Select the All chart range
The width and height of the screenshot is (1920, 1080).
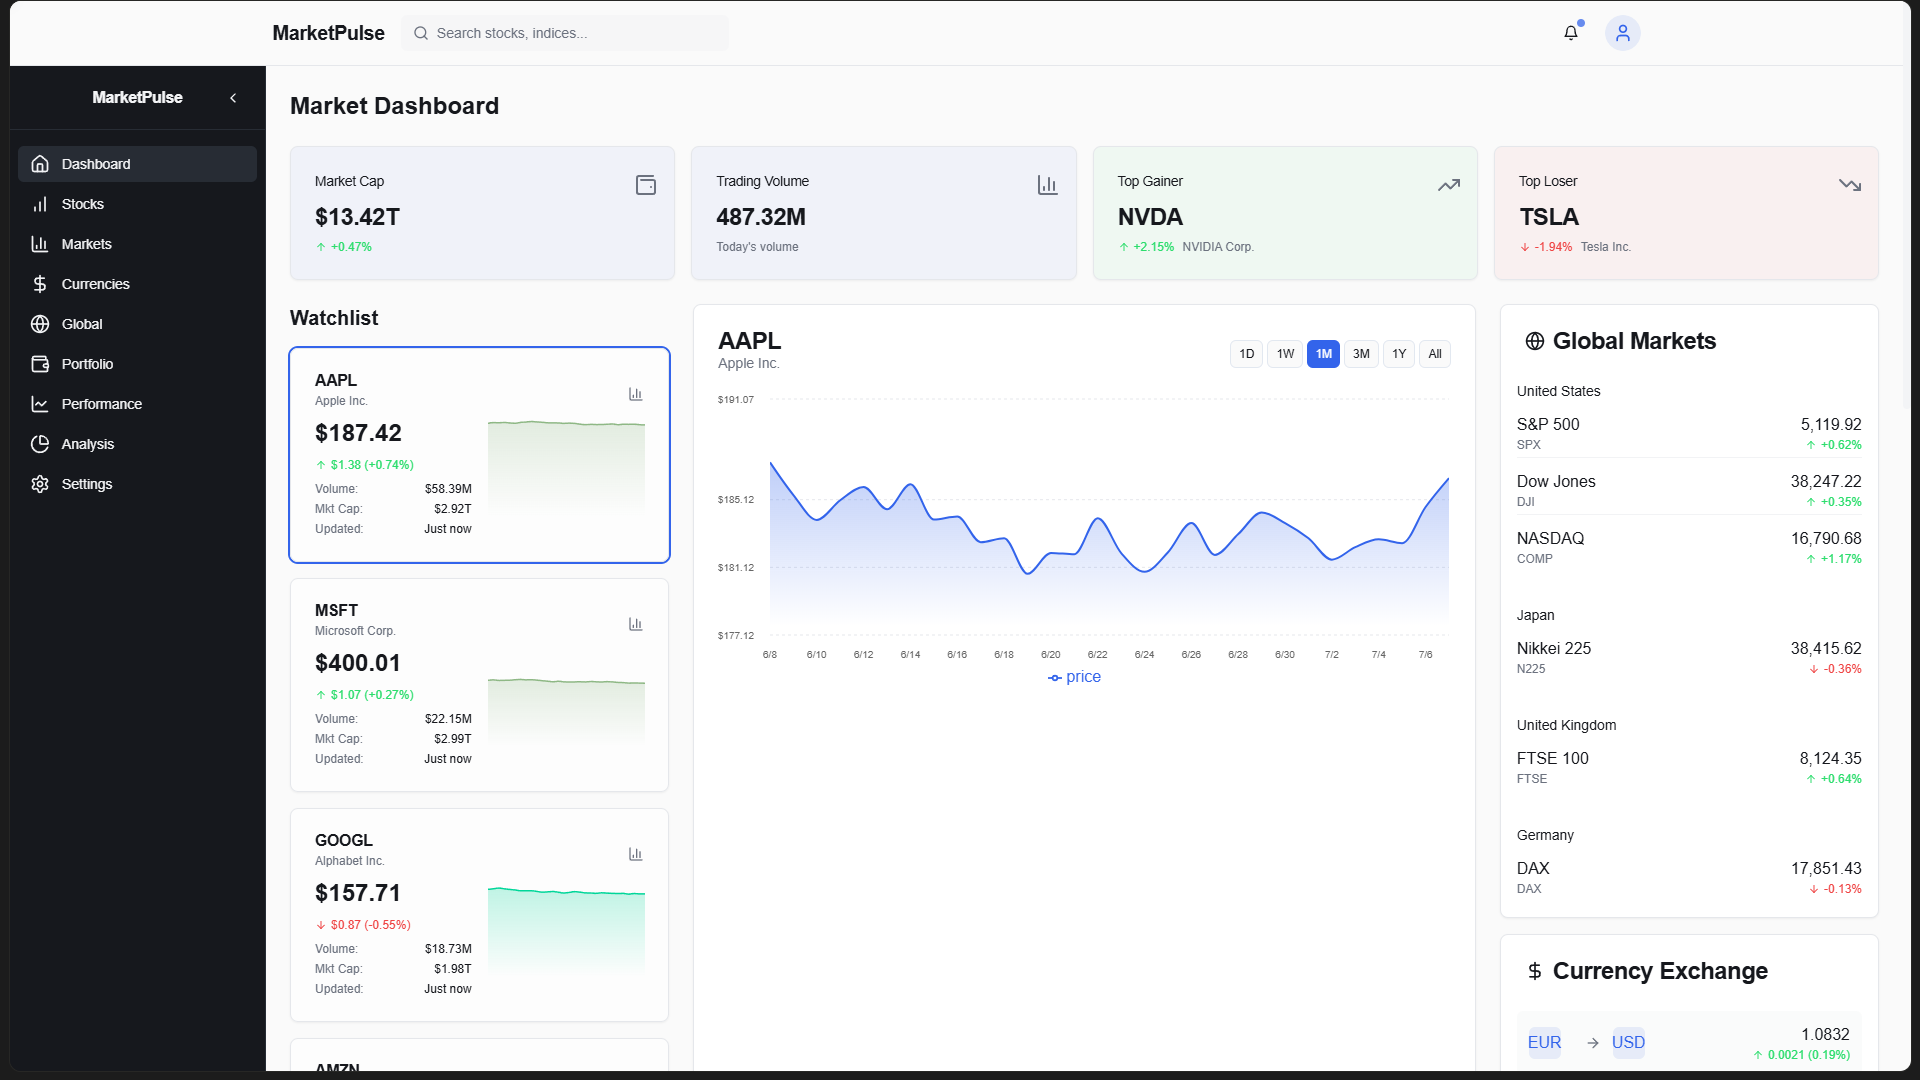tap(1435, 354)
